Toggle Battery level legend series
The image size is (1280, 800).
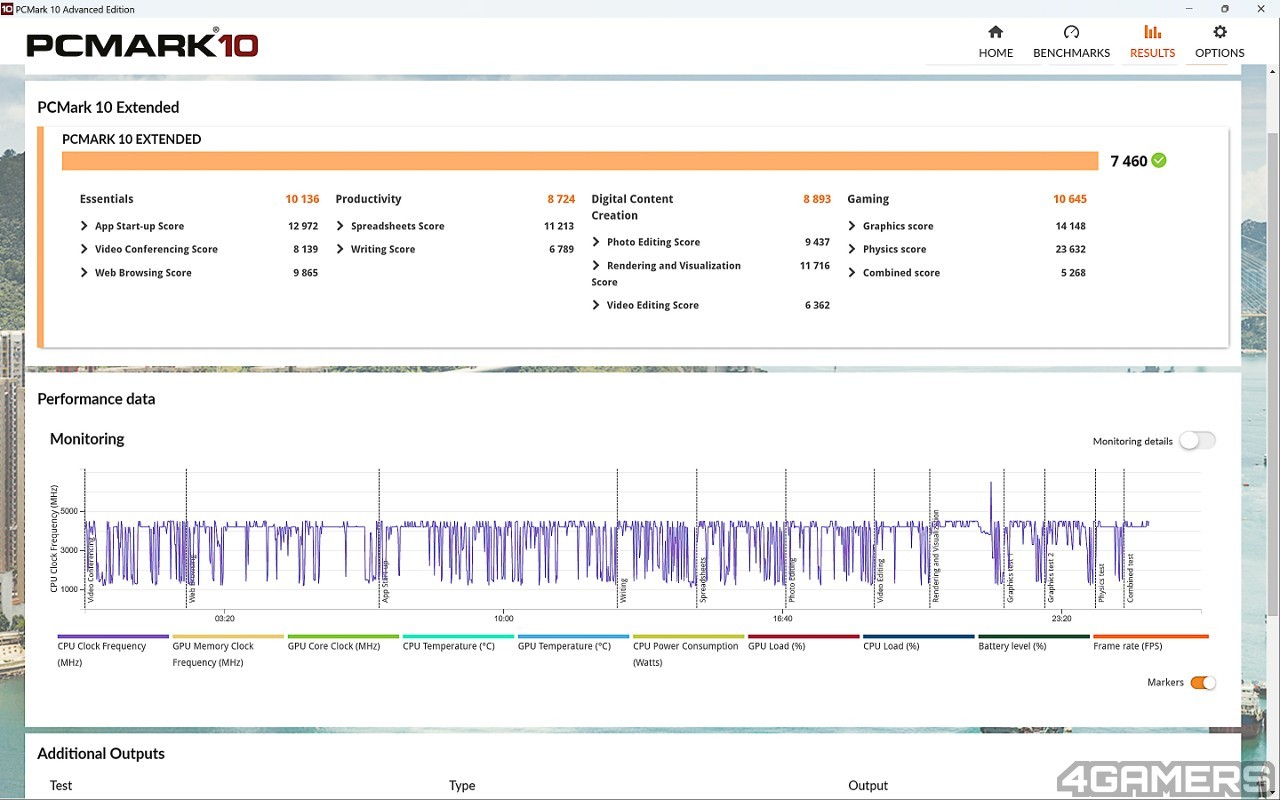[x=1033, y=645]
